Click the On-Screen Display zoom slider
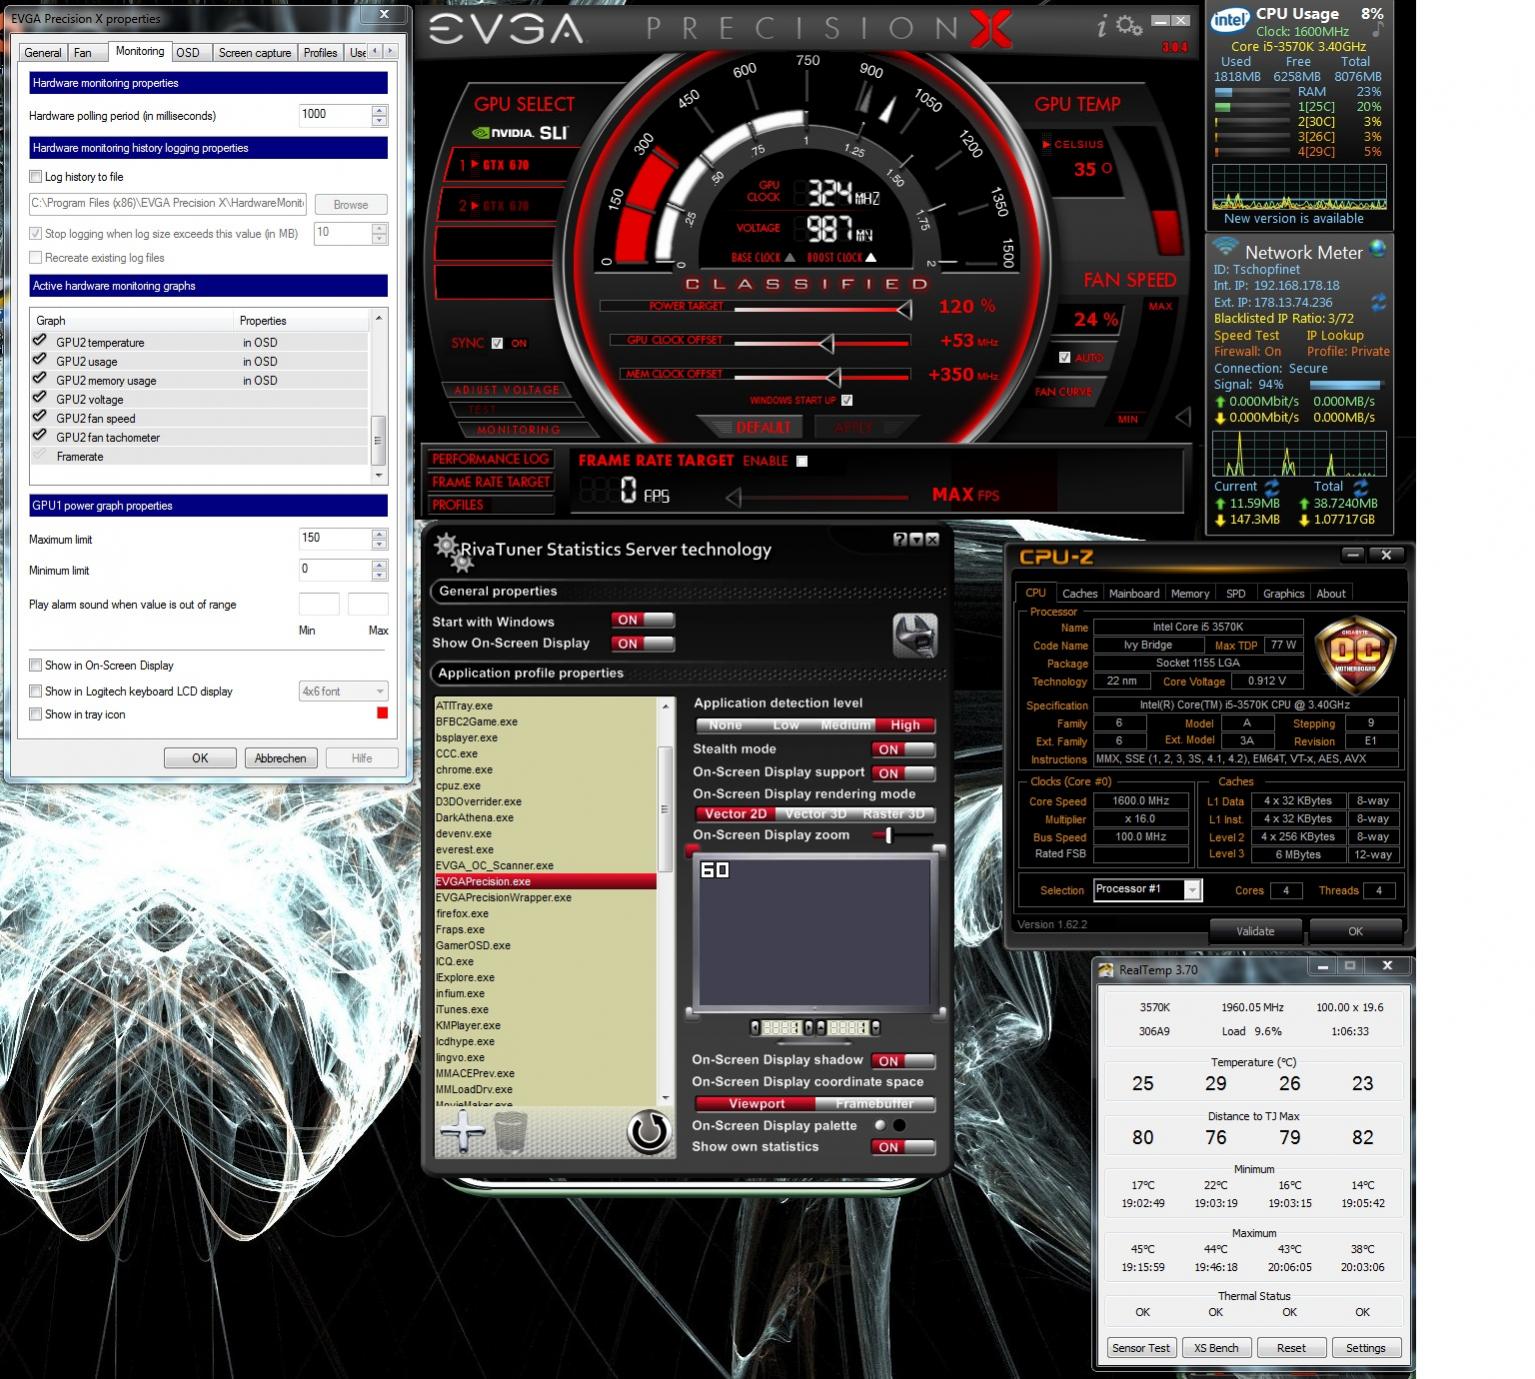 pyautogui.click(x=888, y=835)
